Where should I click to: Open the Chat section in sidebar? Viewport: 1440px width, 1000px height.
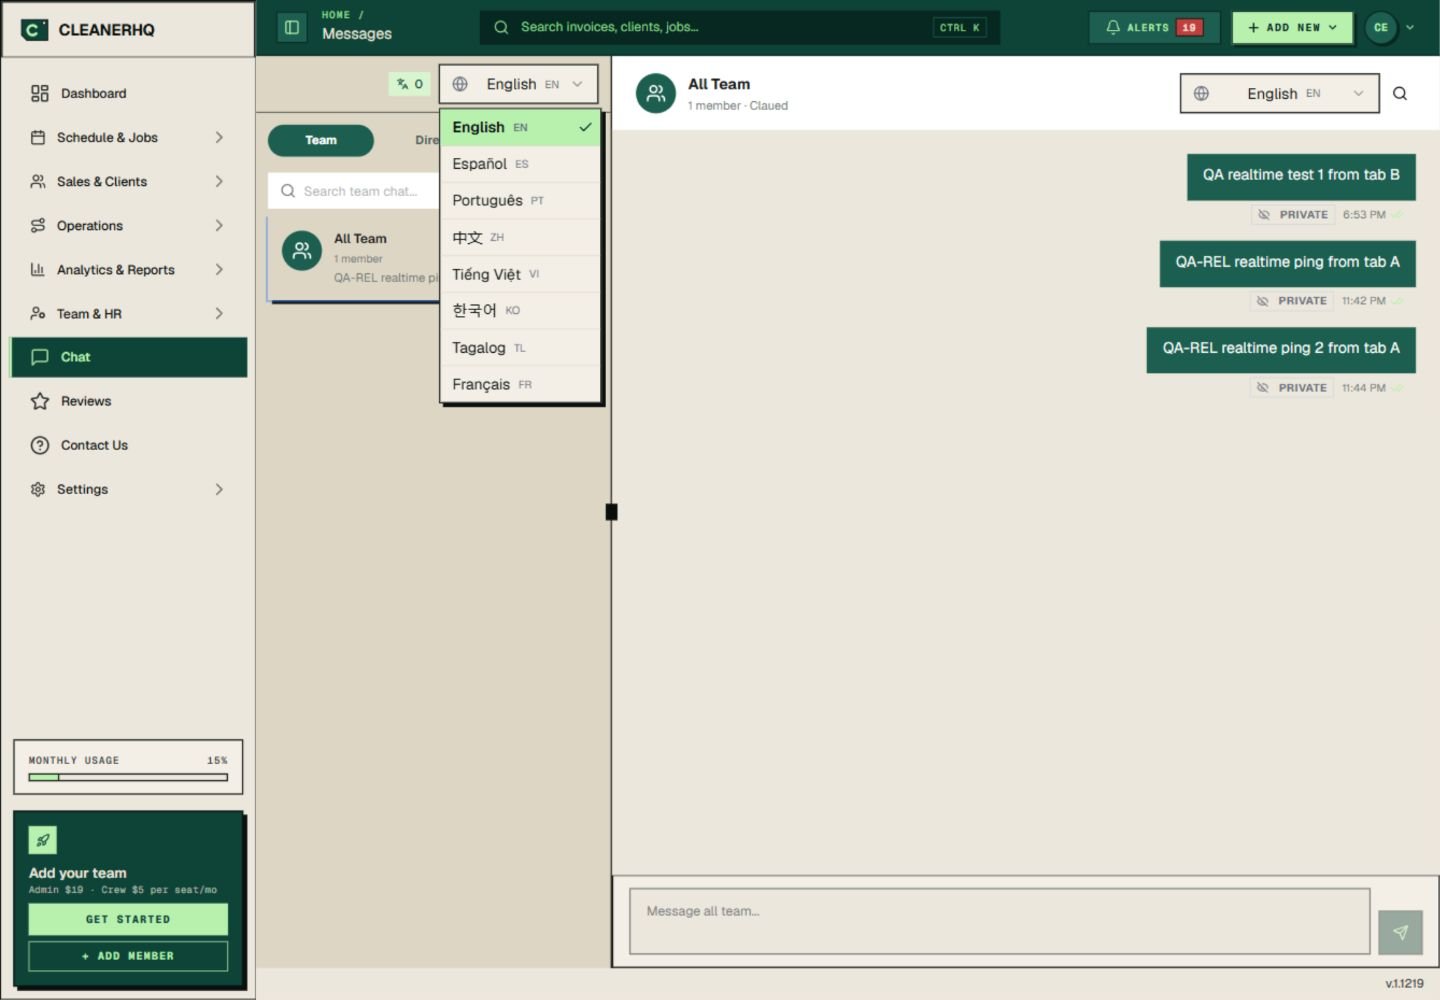tap(129, 357)
